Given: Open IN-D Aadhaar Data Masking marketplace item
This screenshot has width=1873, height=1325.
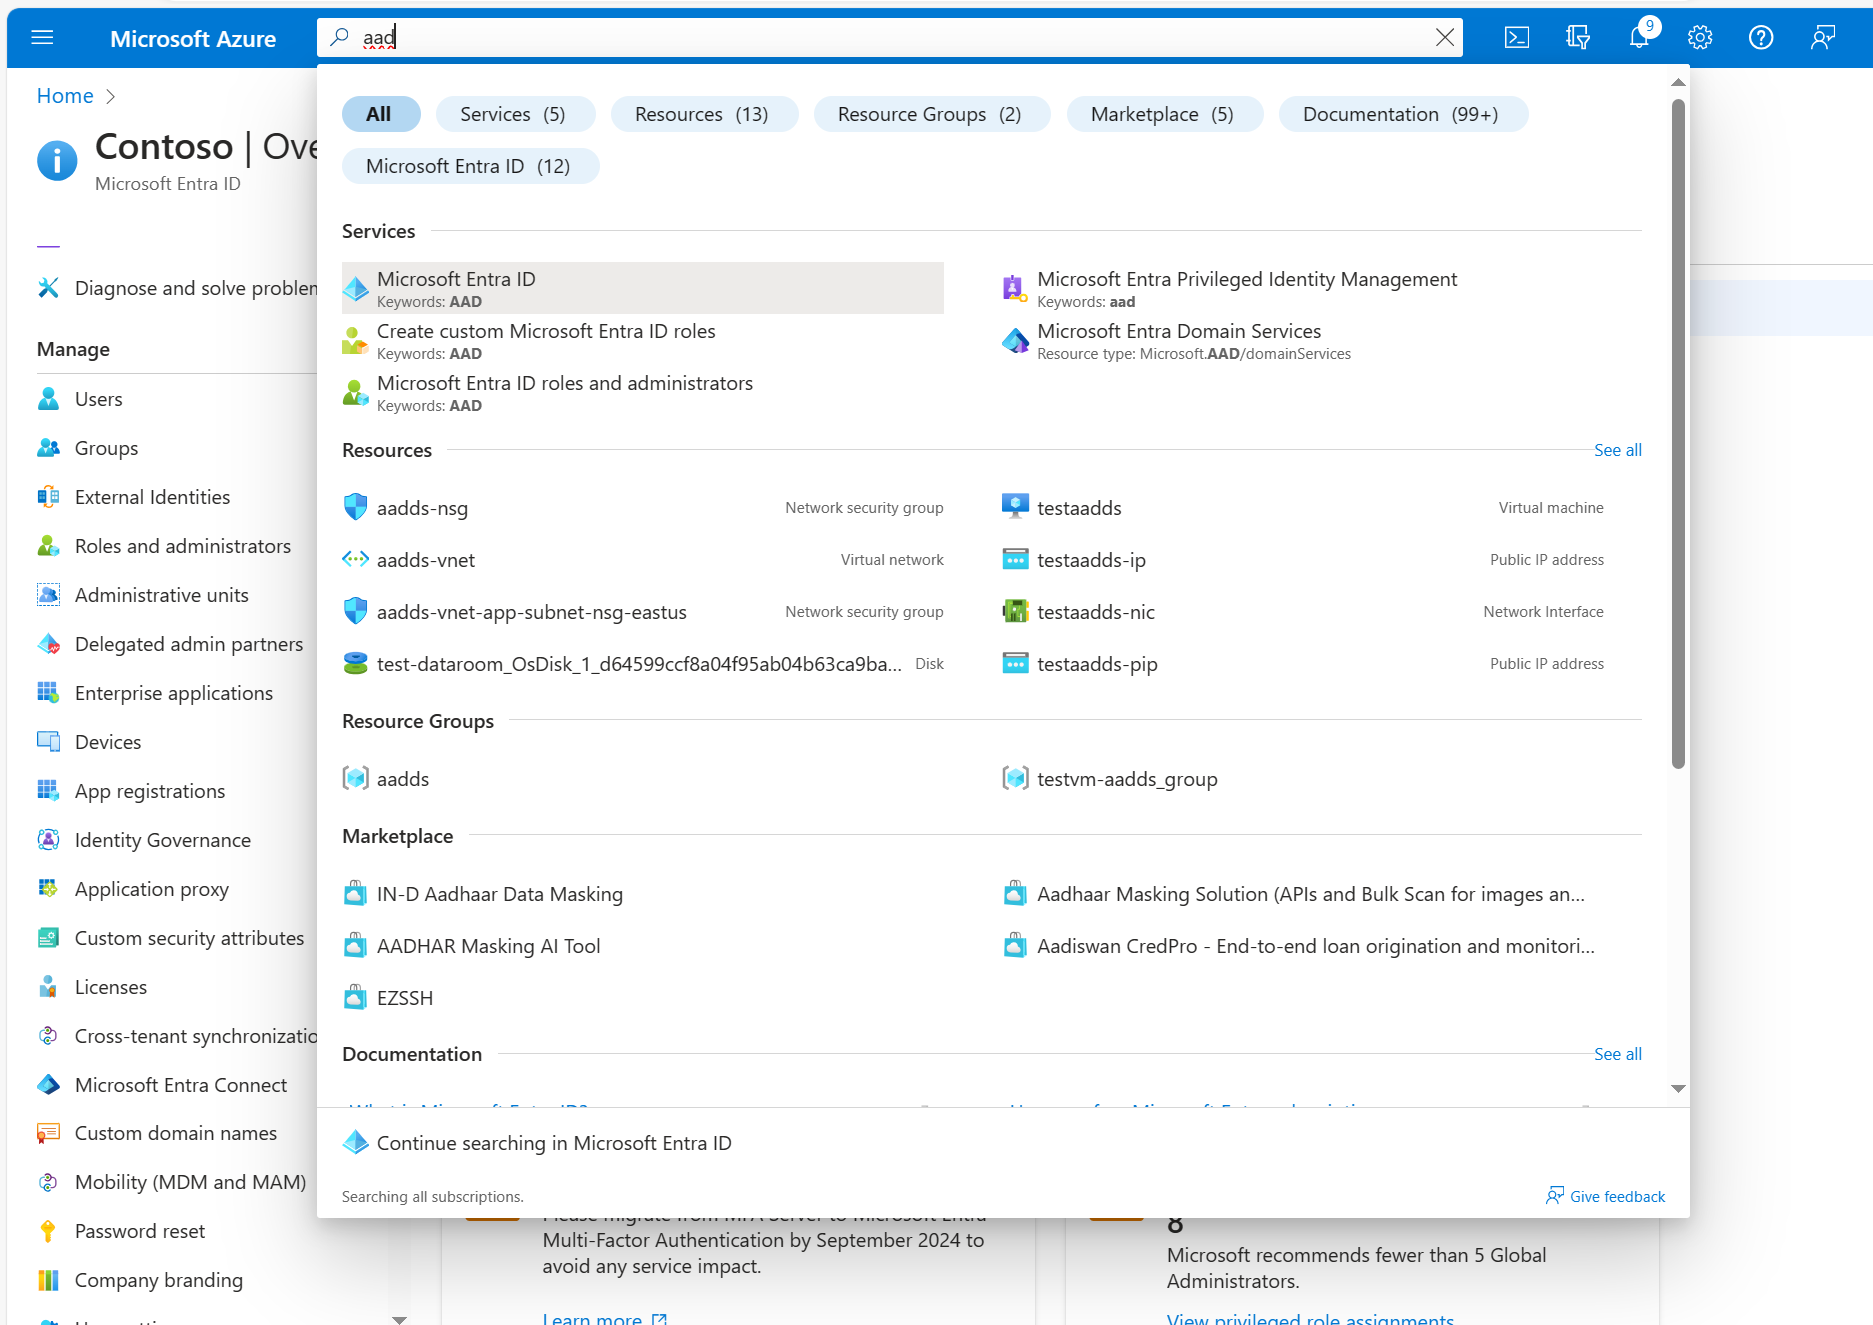Looking at the screenshot, I should point(499,894).
